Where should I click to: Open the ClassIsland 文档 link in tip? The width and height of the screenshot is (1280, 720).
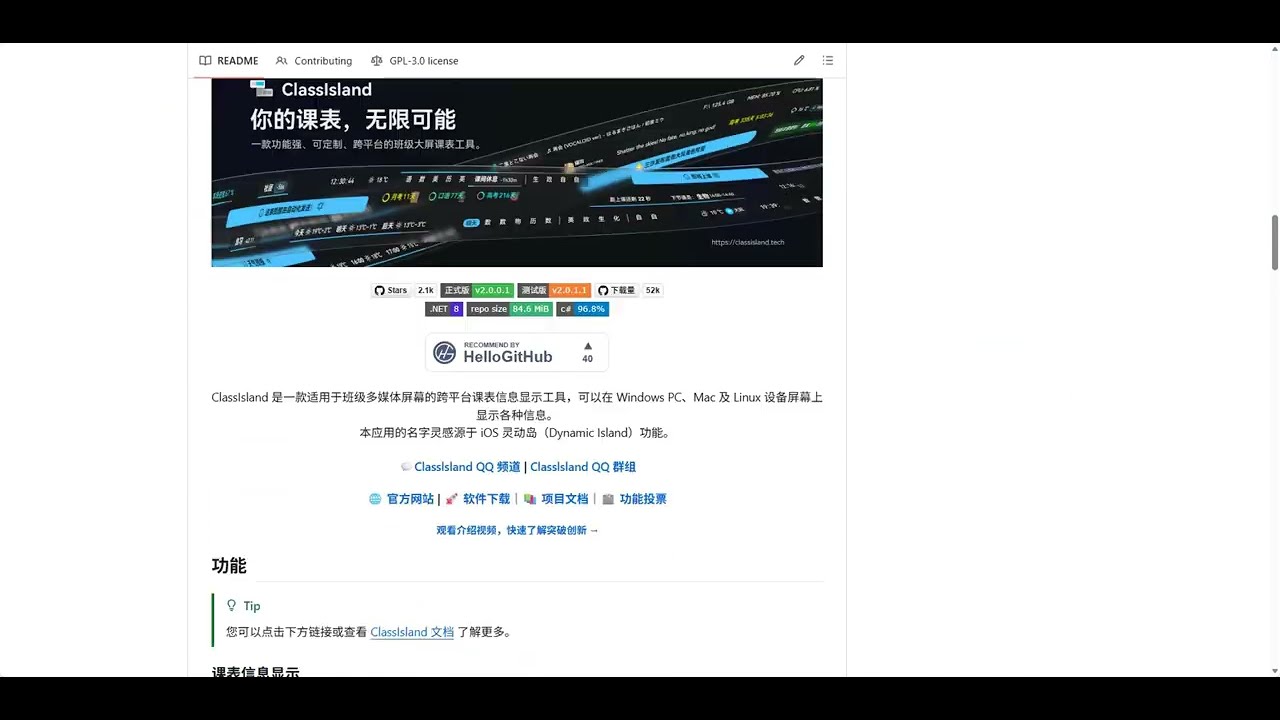click(x=412, y=632)
